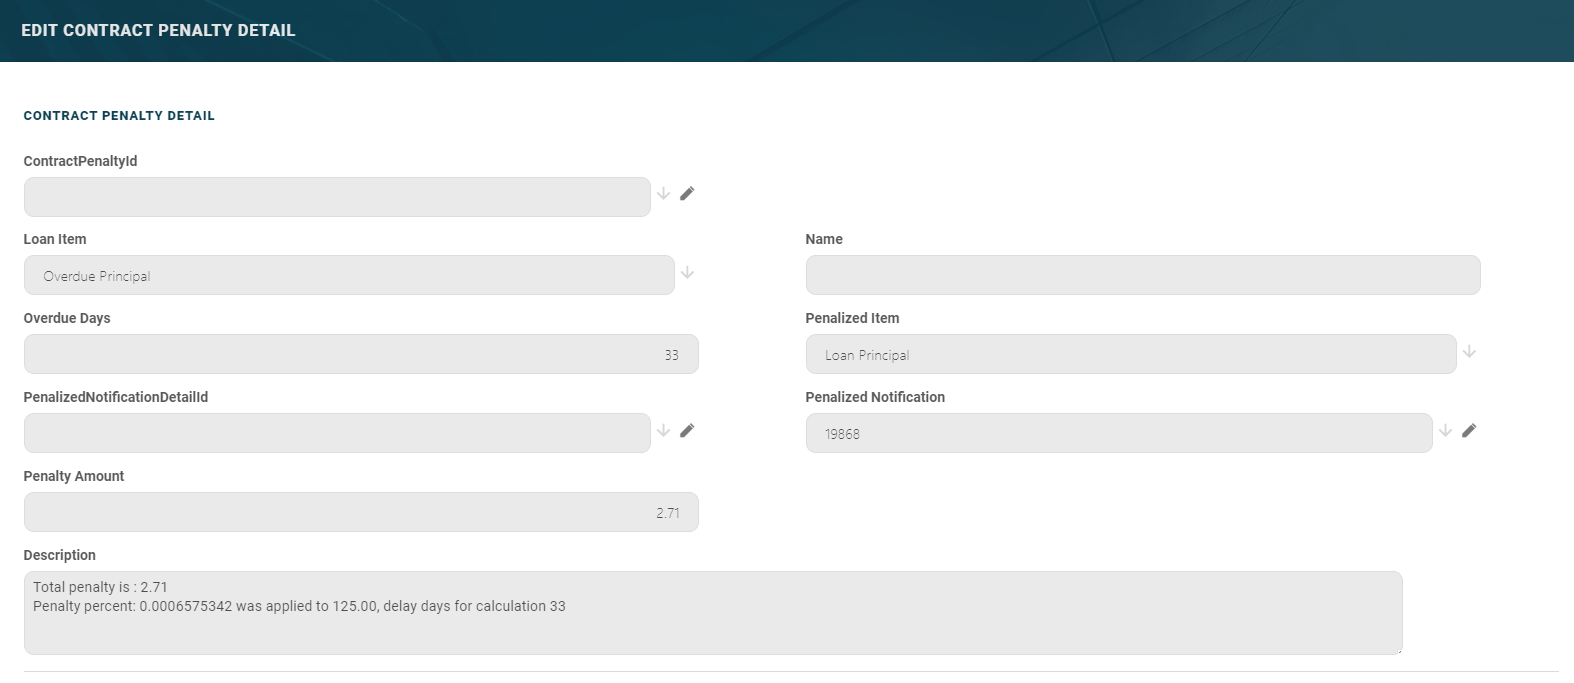Click the Penalized Notification edit pencil icon
Screen dimensions: 1574x683
(x=1469, y=431)
